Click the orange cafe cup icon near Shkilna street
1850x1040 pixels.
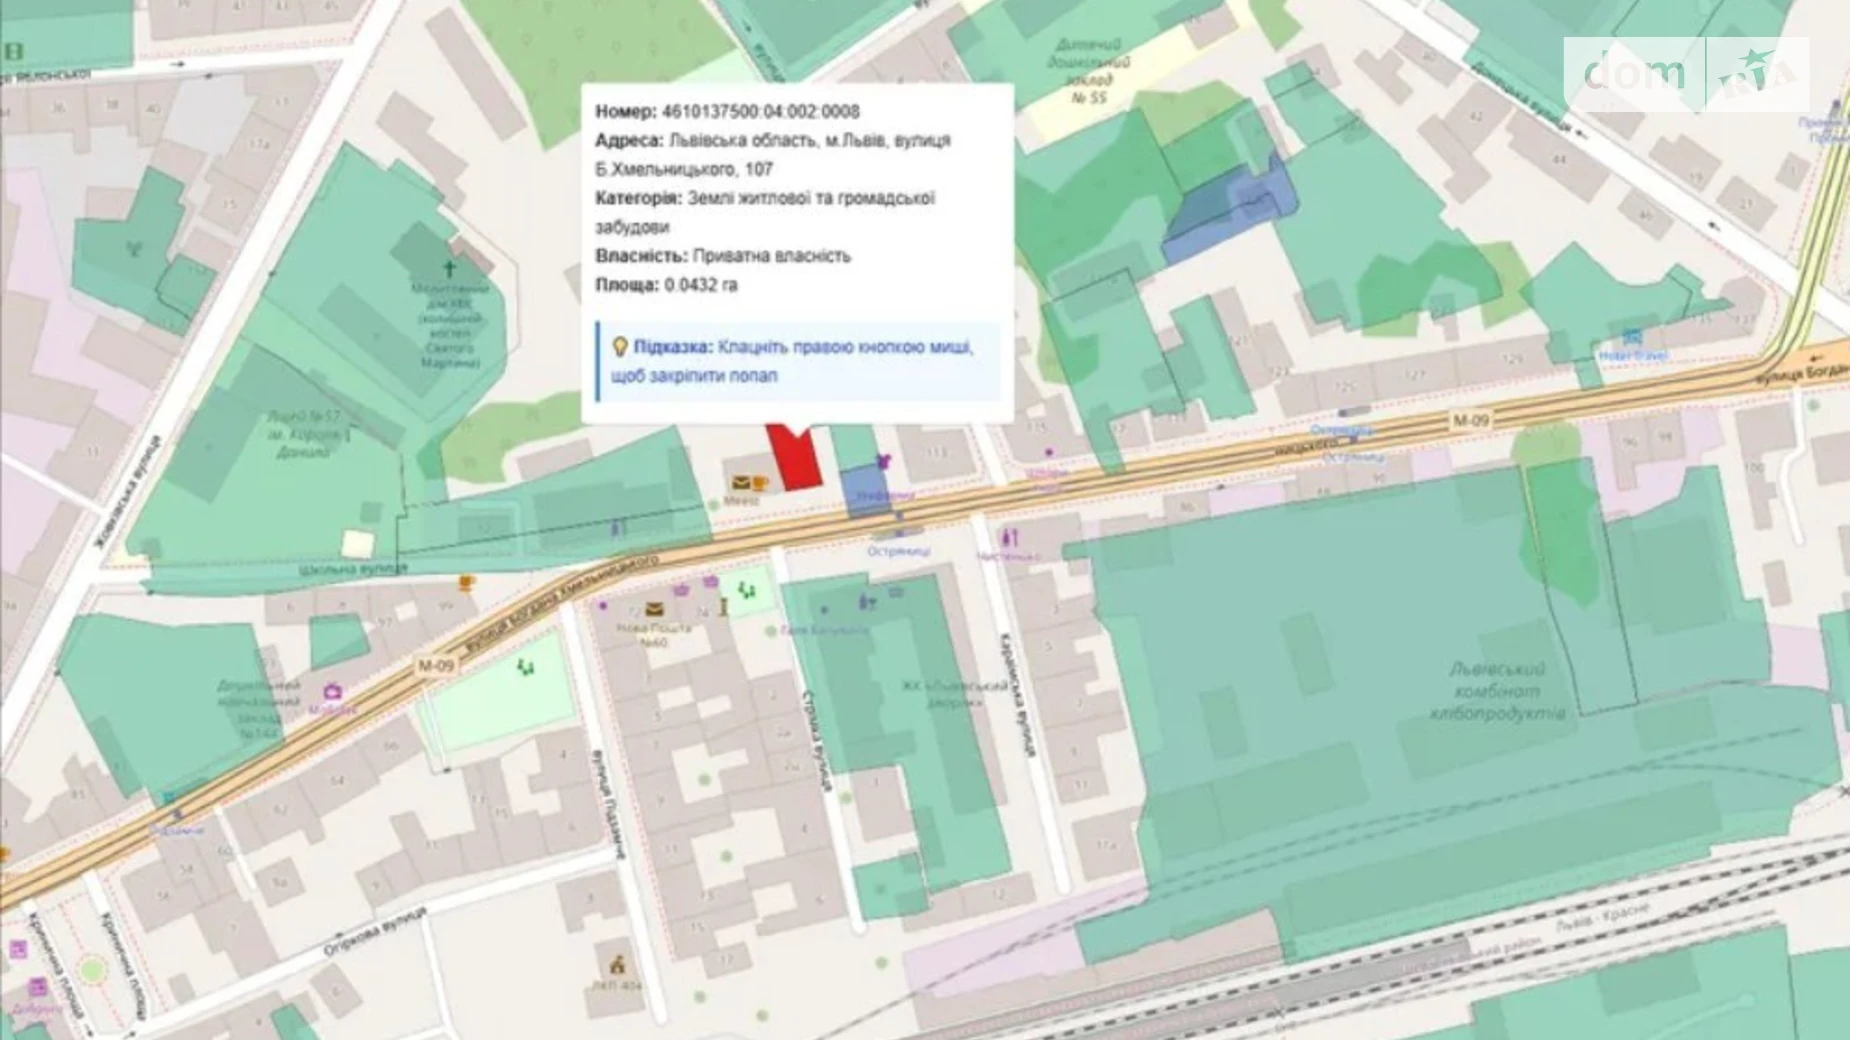(x=466, y=582)
